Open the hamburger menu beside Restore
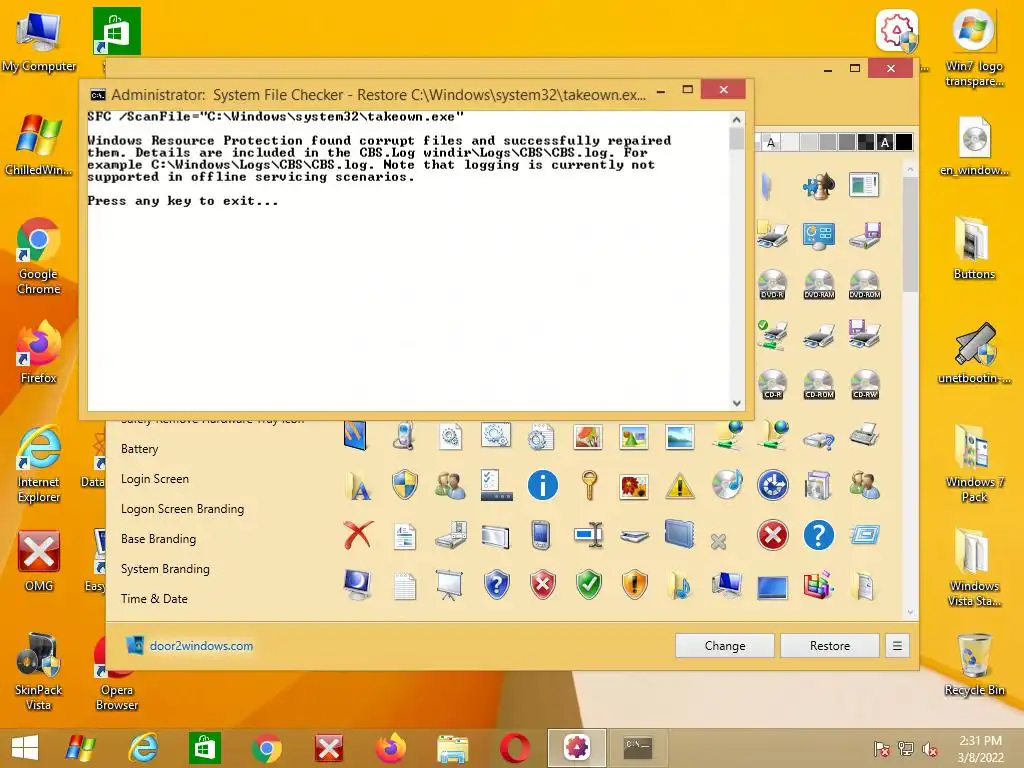The image size is (1024, 768). point(897,646)
